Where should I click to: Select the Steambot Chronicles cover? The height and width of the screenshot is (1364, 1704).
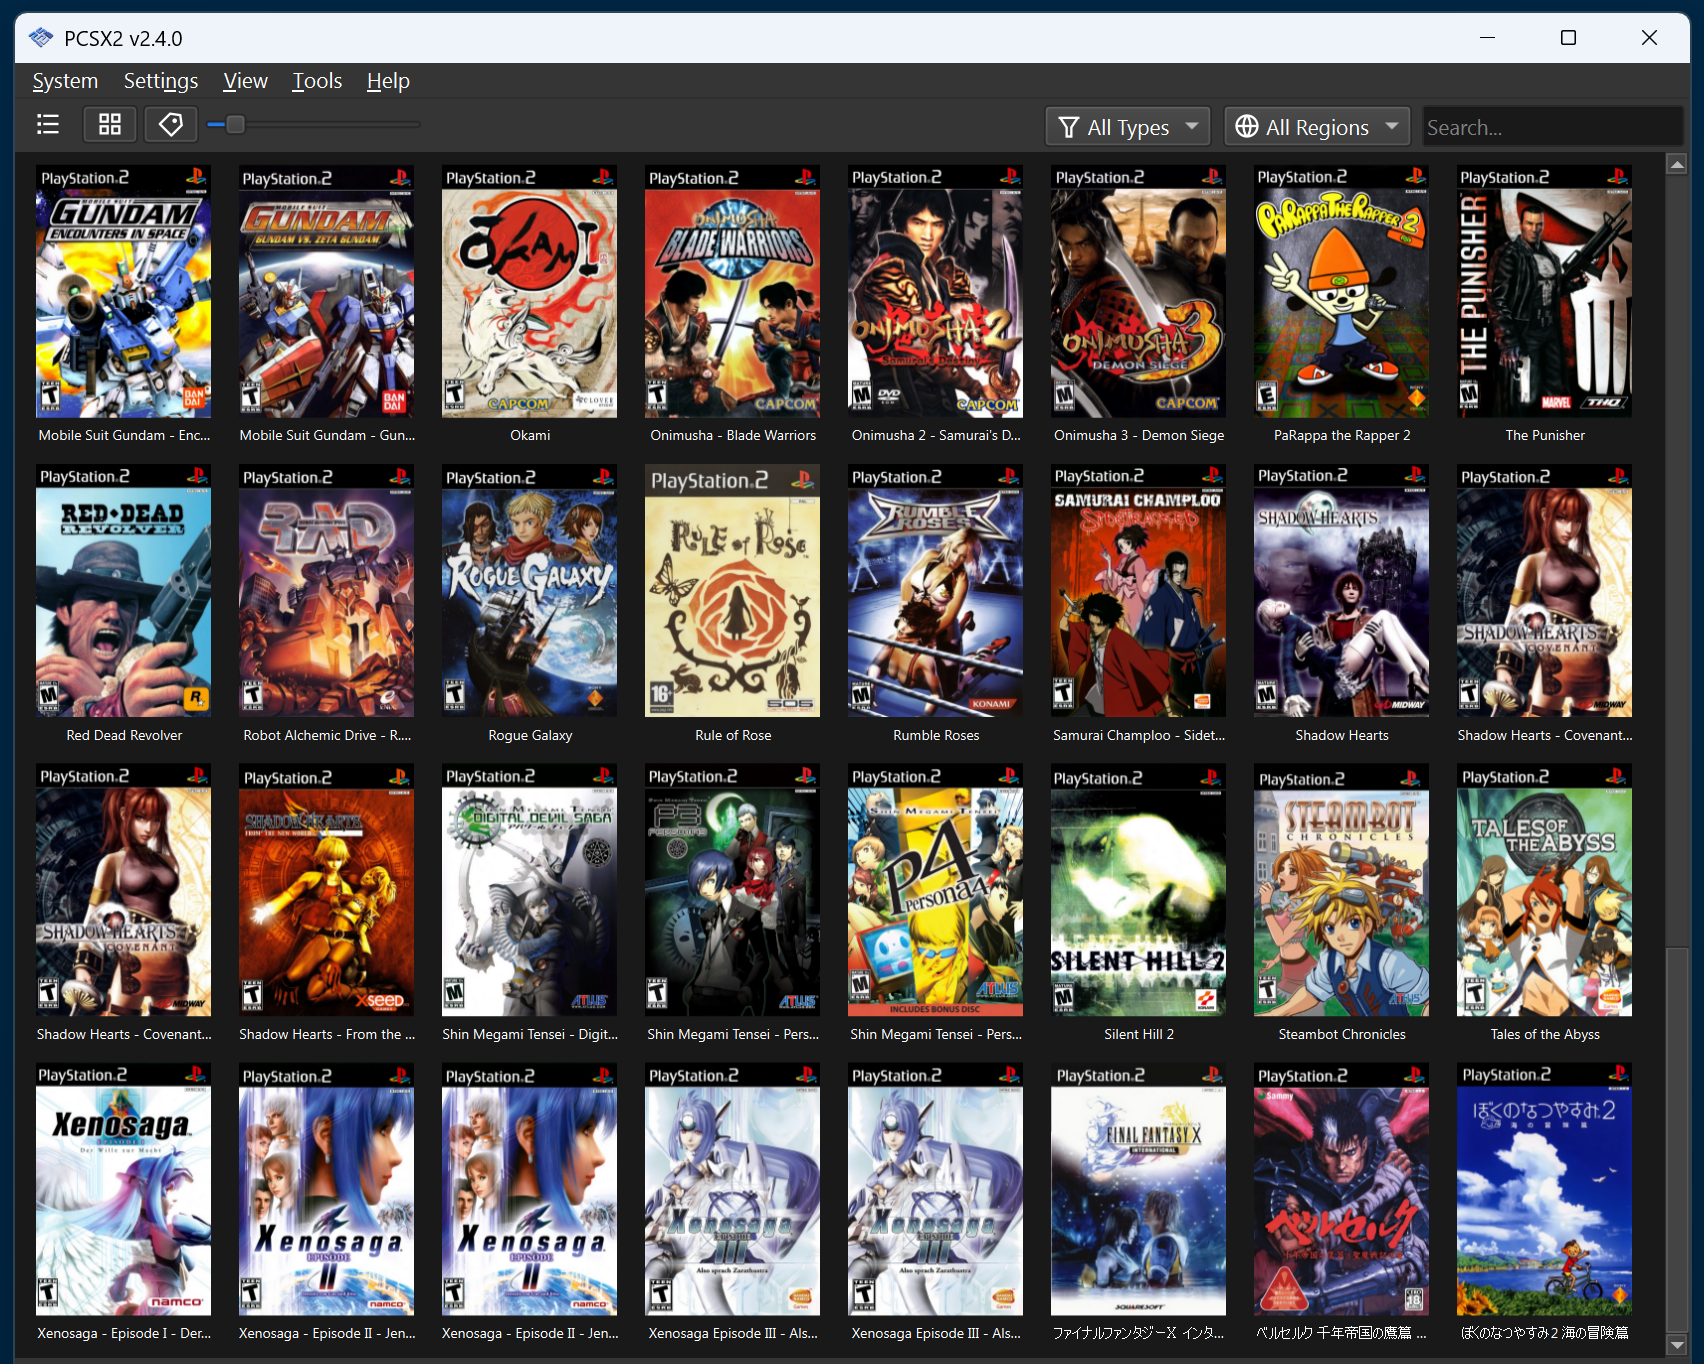(x=1342, y=890)
